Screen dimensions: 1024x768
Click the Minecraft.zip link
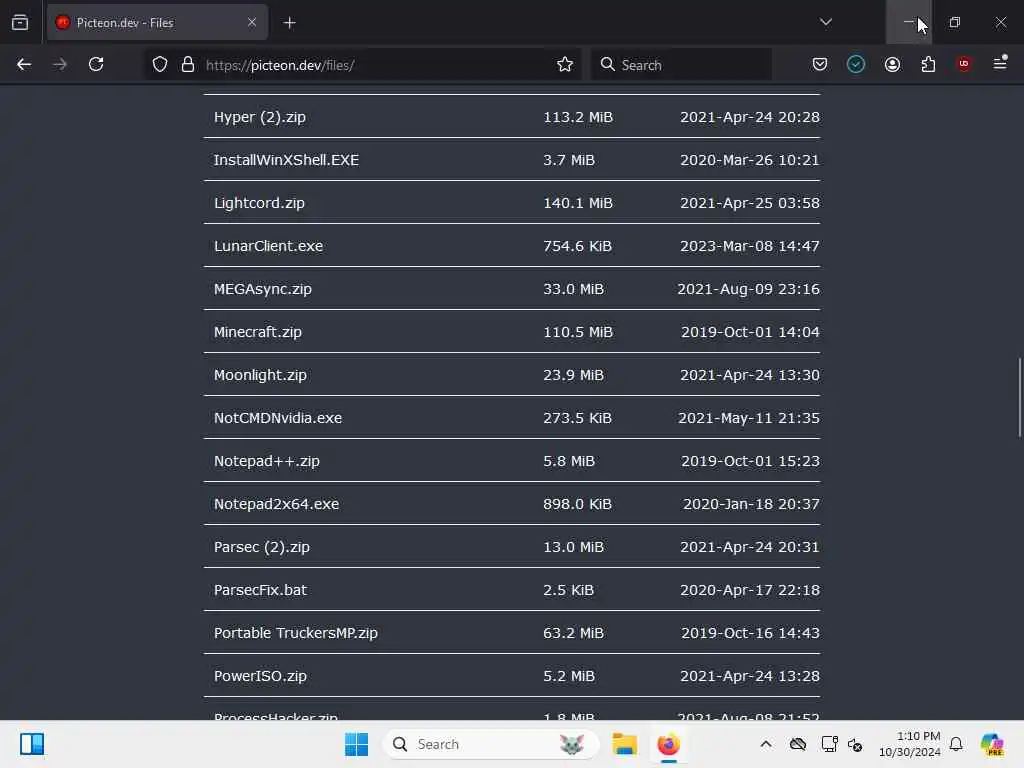[x=257, y=332]
